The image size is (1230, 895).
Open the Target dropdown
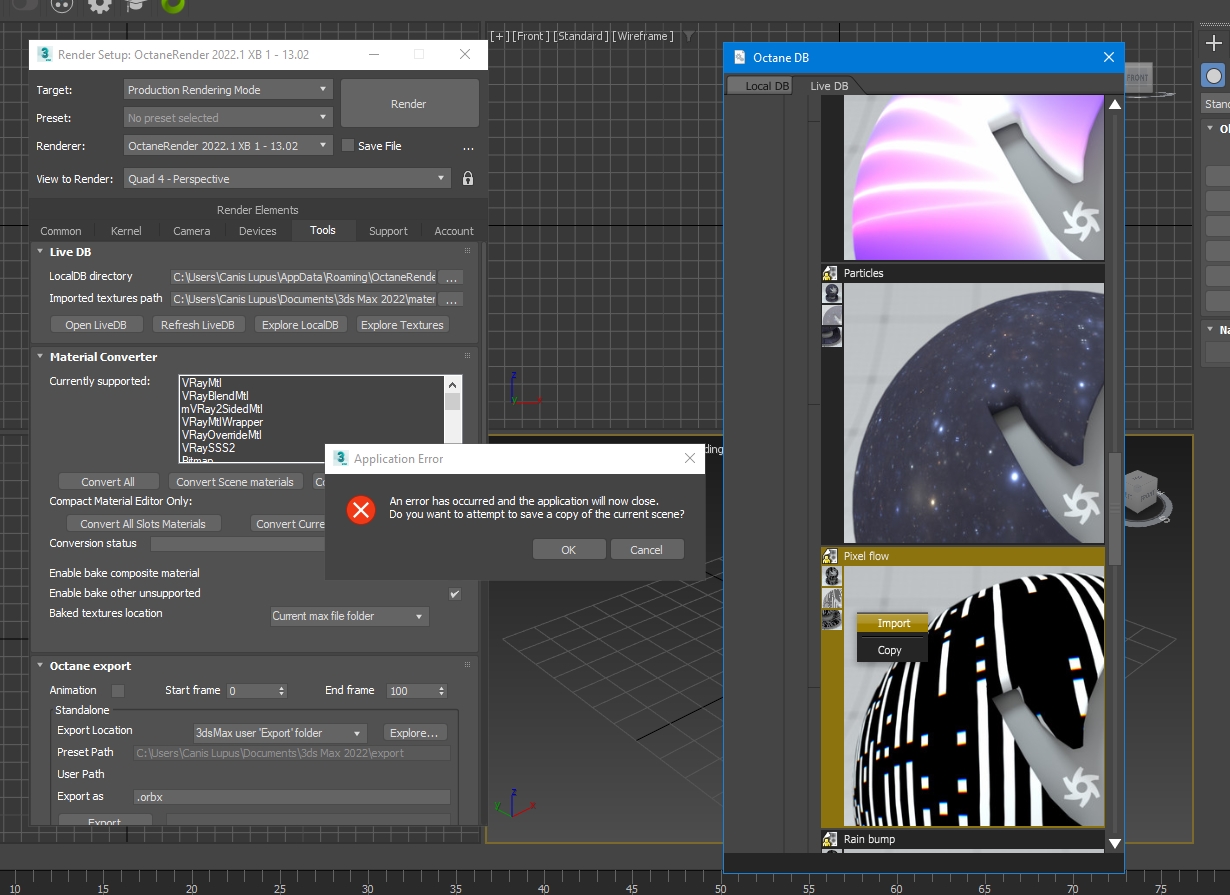pyautogui.click(x=228, y=89)
